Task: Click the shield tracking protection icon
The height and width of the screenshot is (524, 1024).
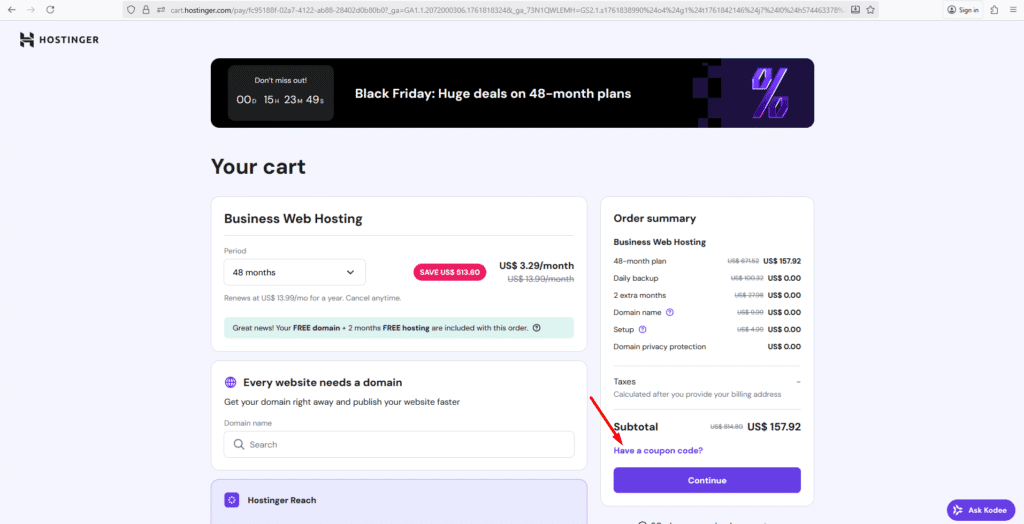Action: tap(131, 10)
